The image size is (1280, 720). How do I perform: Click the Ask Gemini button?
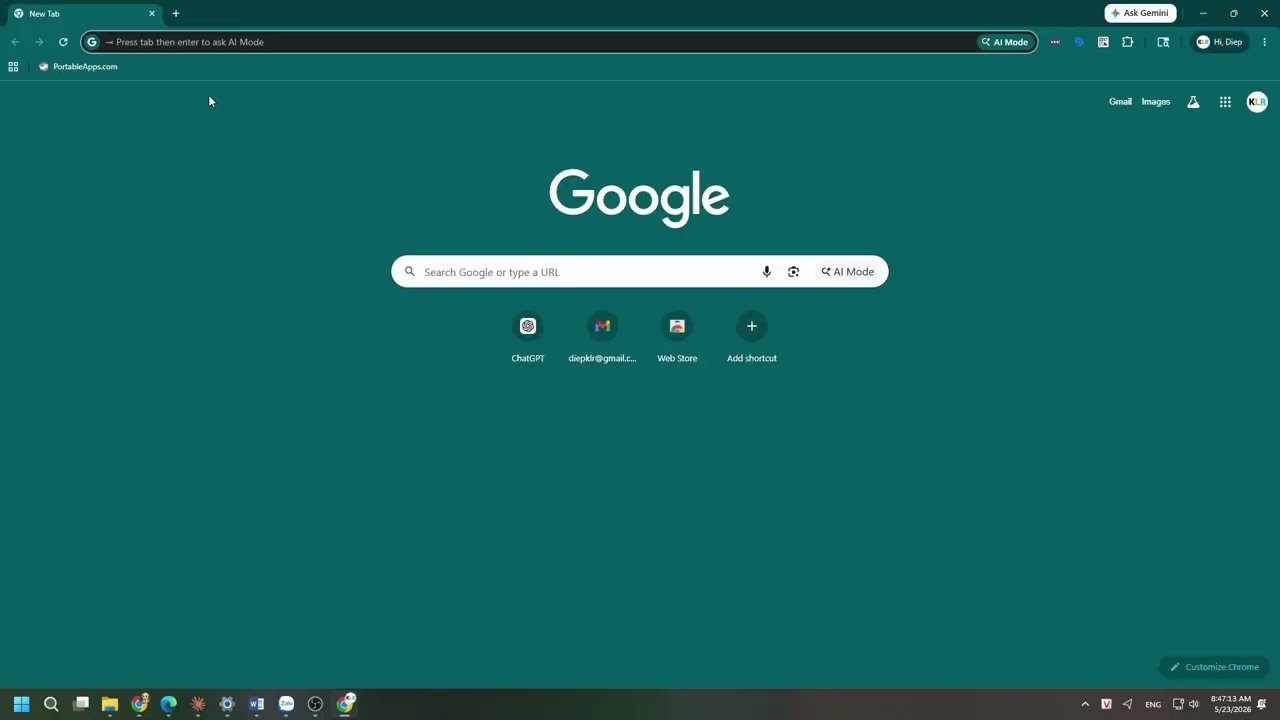[x=1140, y=13]
